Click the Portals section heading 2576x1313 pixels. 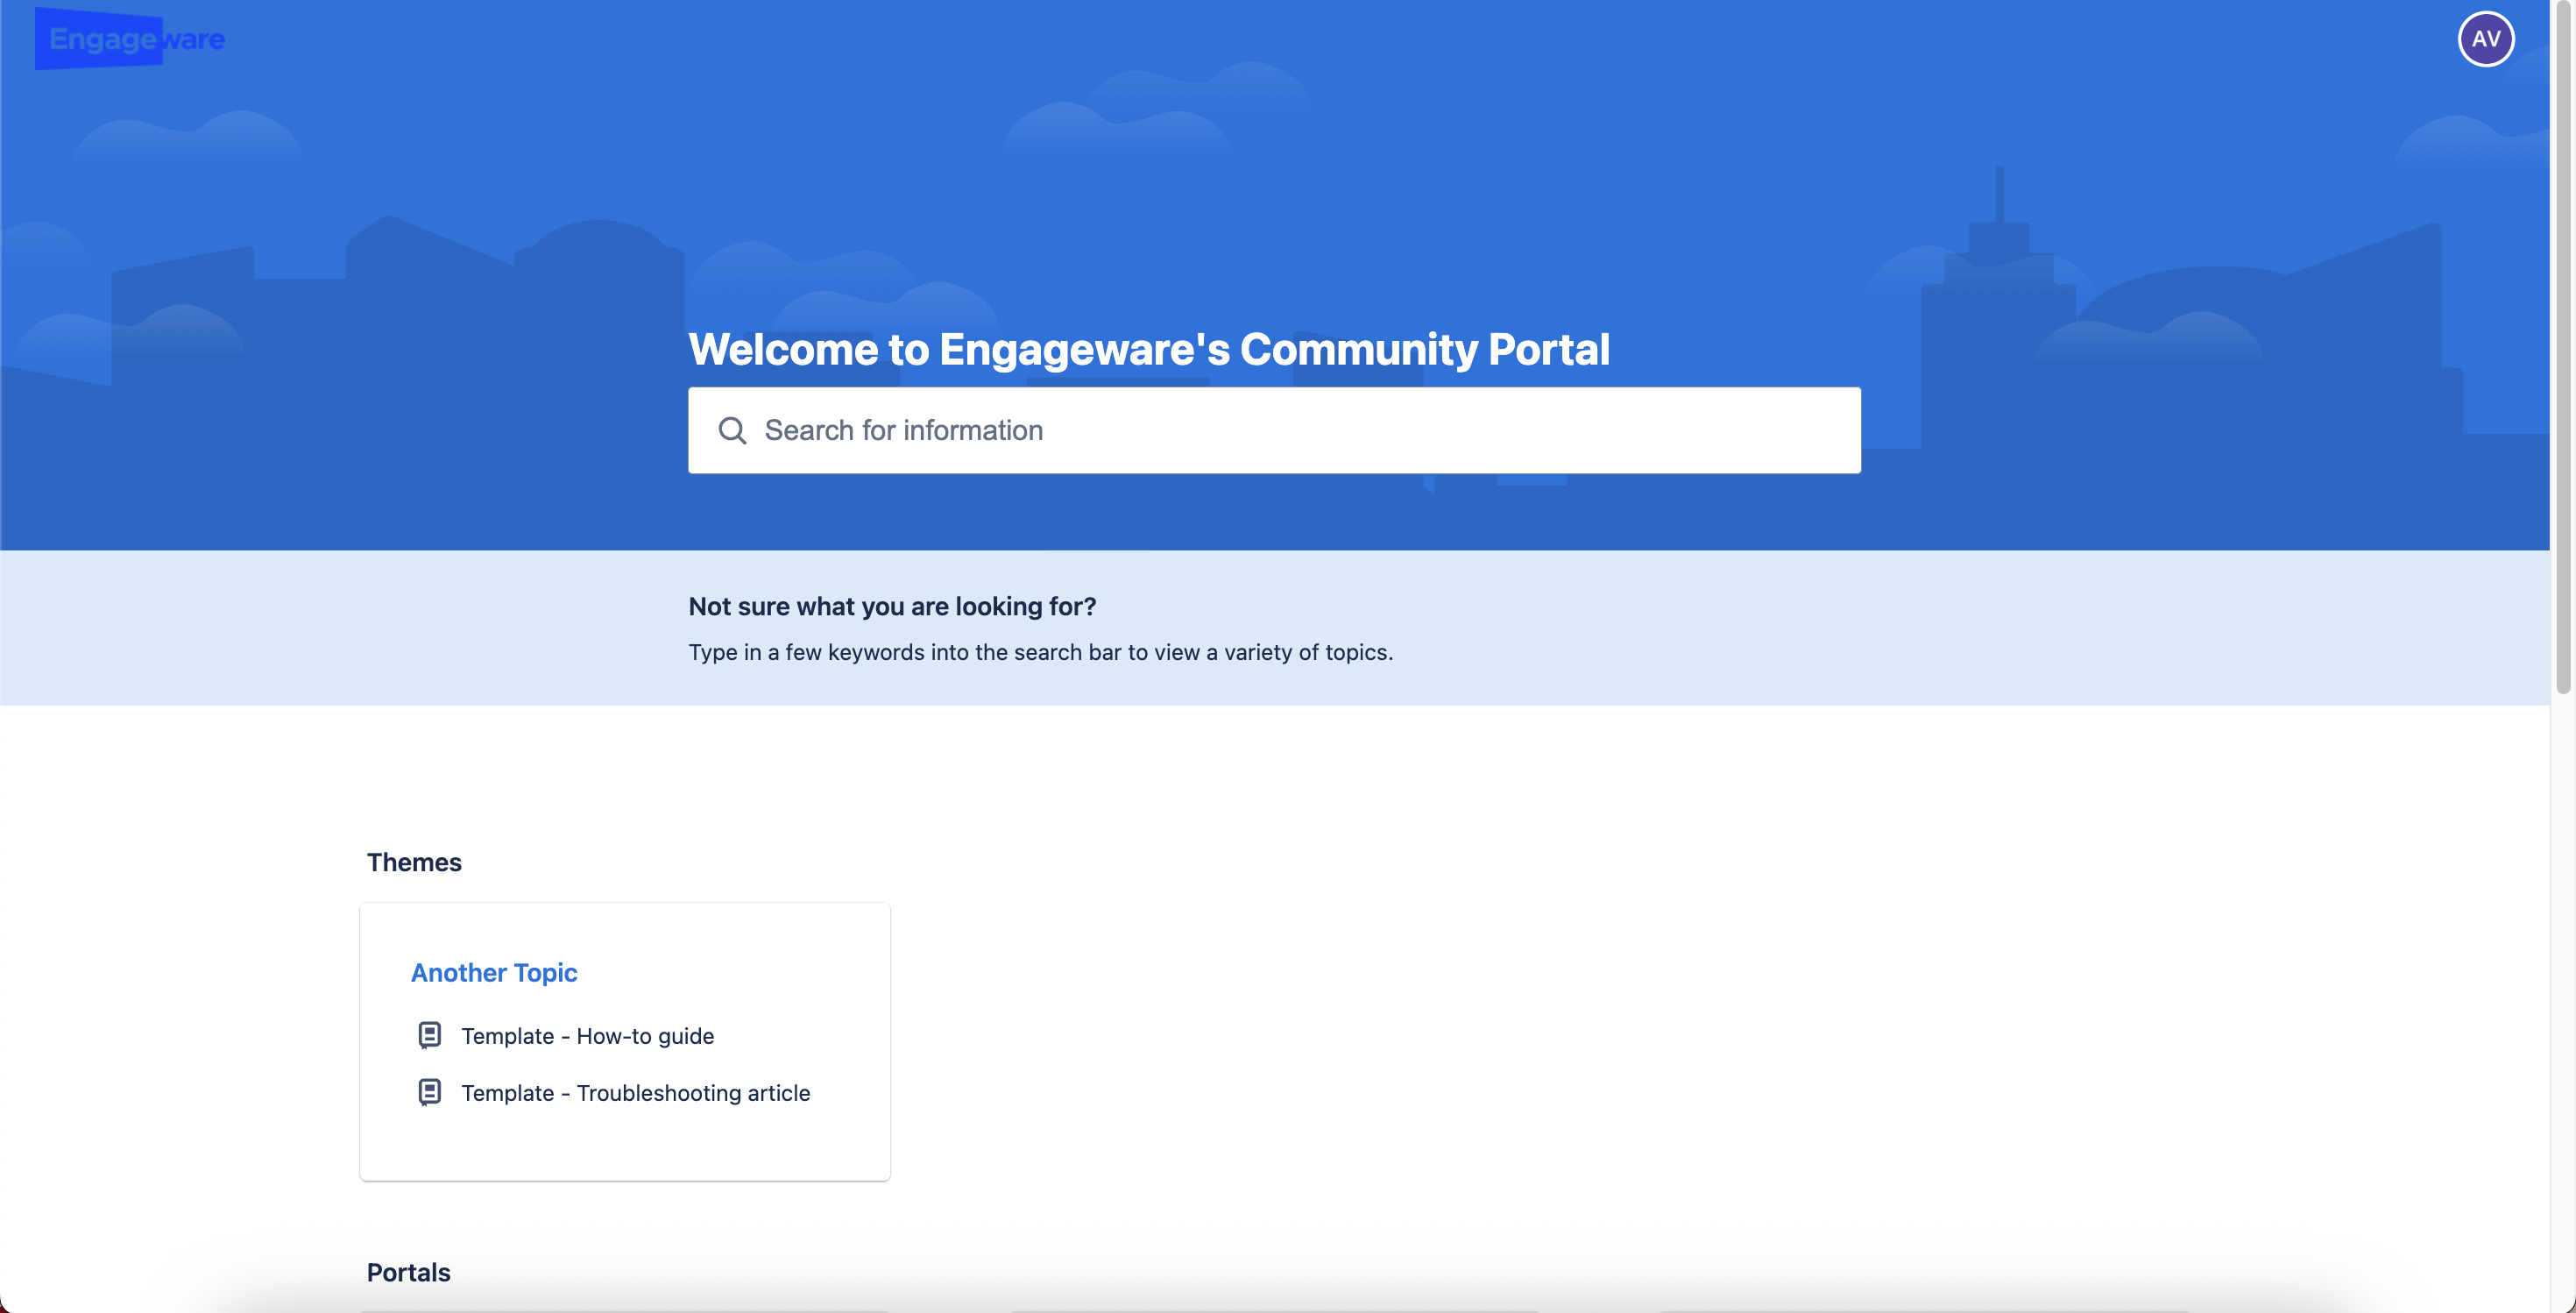[408, 1272]
